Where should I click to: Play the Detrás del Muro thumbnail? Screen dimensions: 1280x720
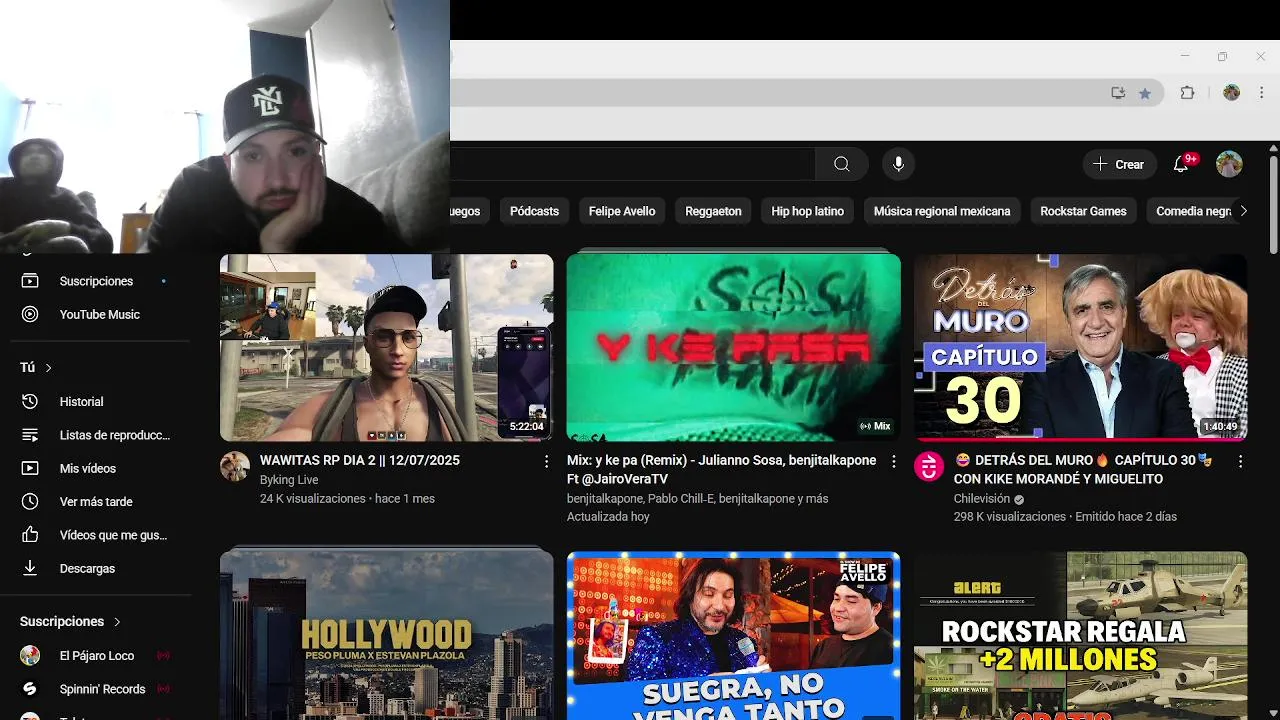tap(1080, 347)
